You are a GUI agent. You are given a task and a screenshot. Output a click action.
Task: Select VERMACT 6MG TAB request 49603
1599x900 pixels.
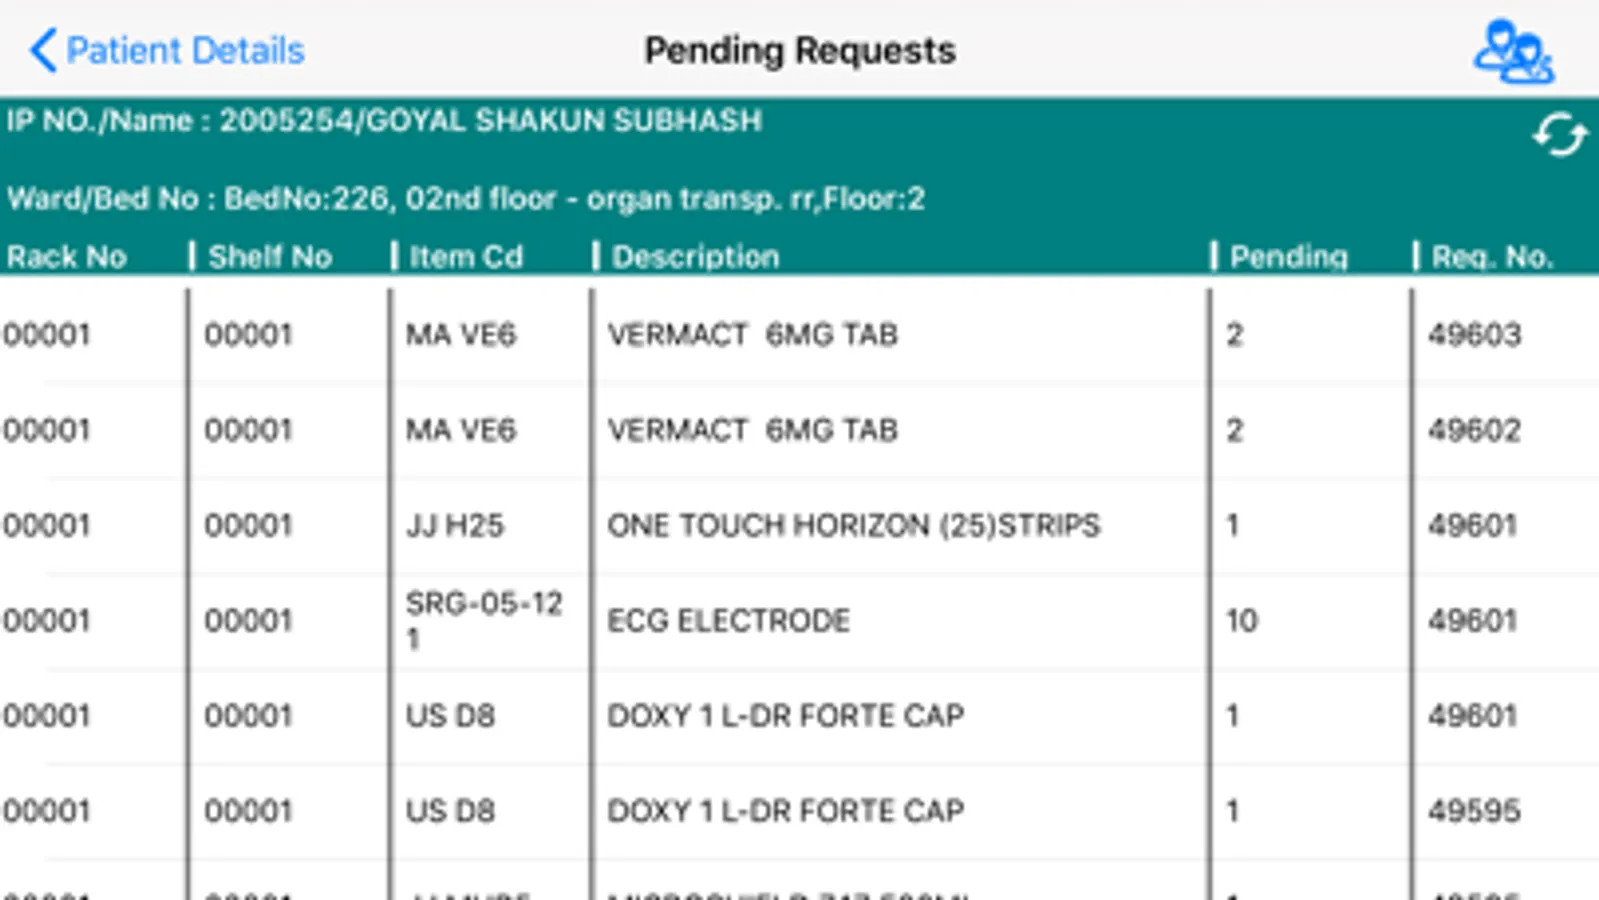point(752,334)
